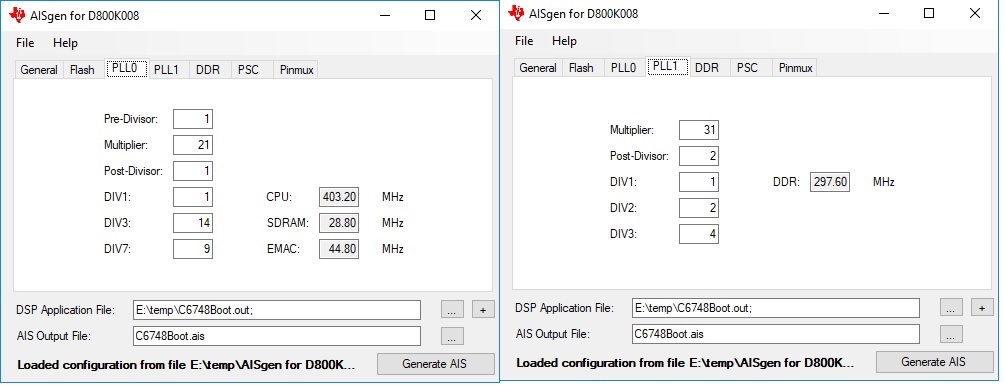Click PLL1 Multiplier field showing 31
The image size is (1005, 388).
point(699,130)
